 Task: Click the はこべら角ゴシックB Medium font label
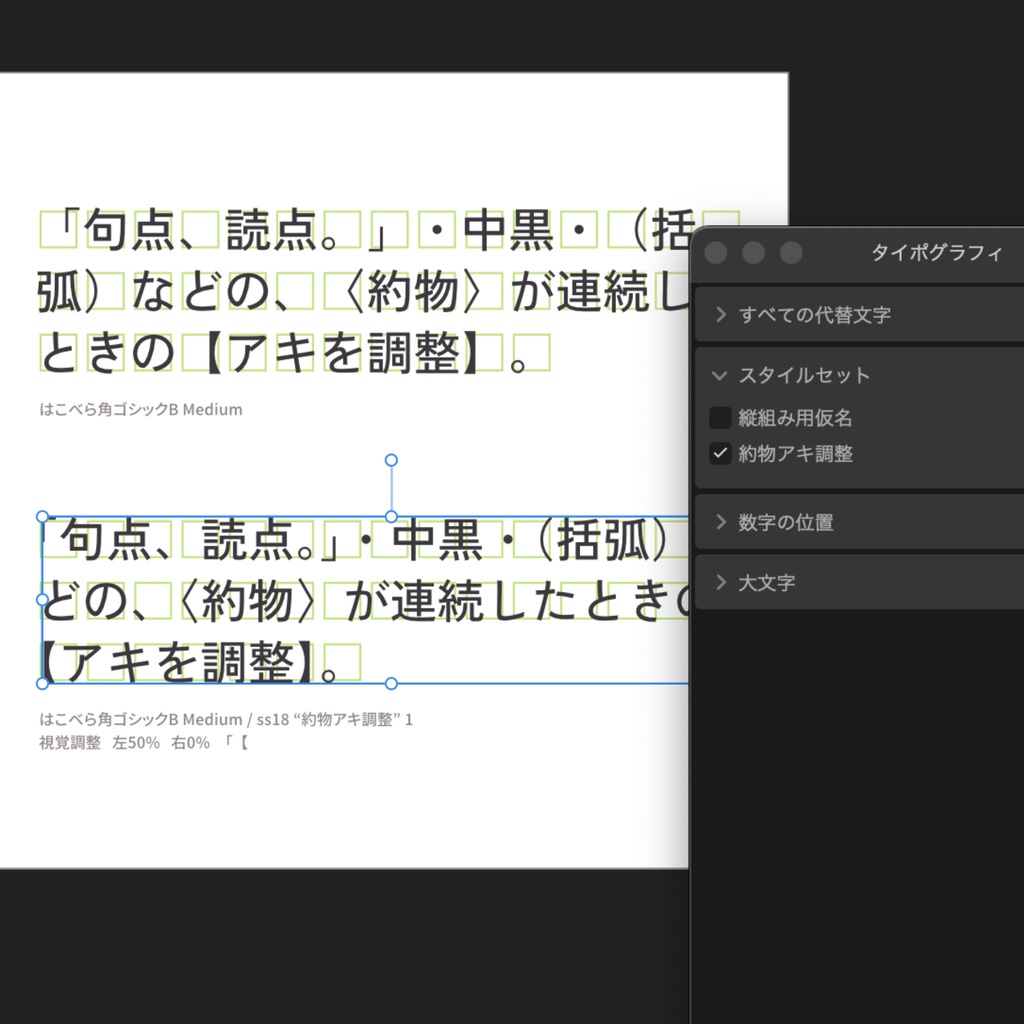click(140, 409)
